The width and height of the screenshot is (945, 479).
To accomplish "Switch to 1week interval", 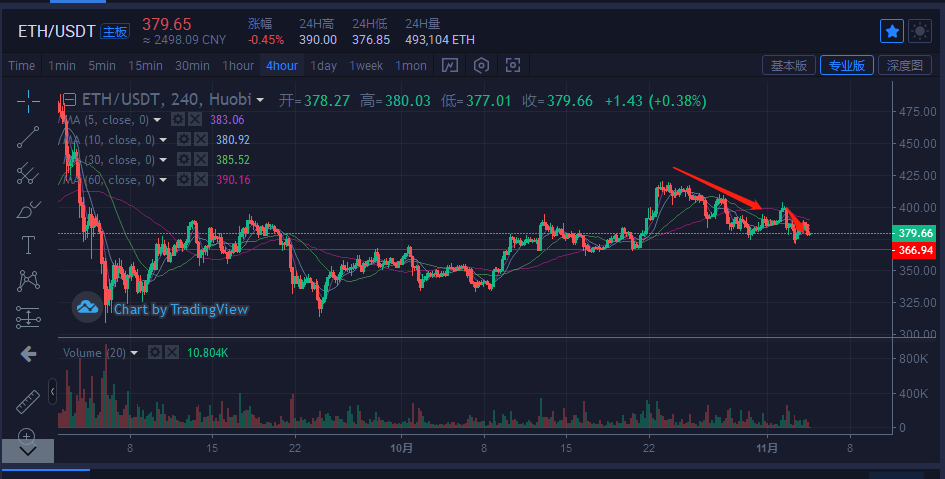I will 366,66.
